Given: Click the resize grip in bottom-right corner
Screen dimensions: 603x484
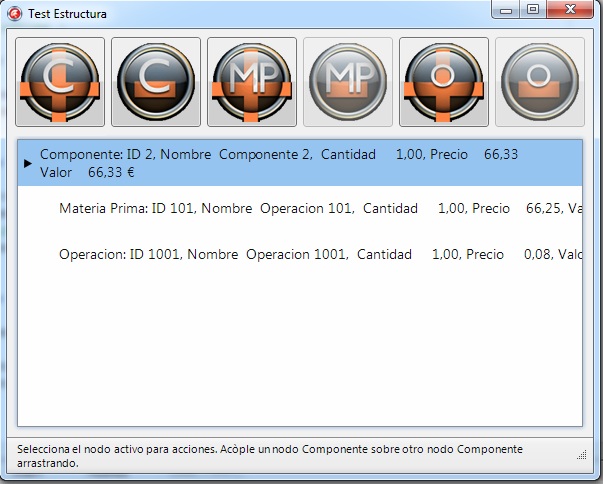Looking at the screenshot, I should 581,455.
